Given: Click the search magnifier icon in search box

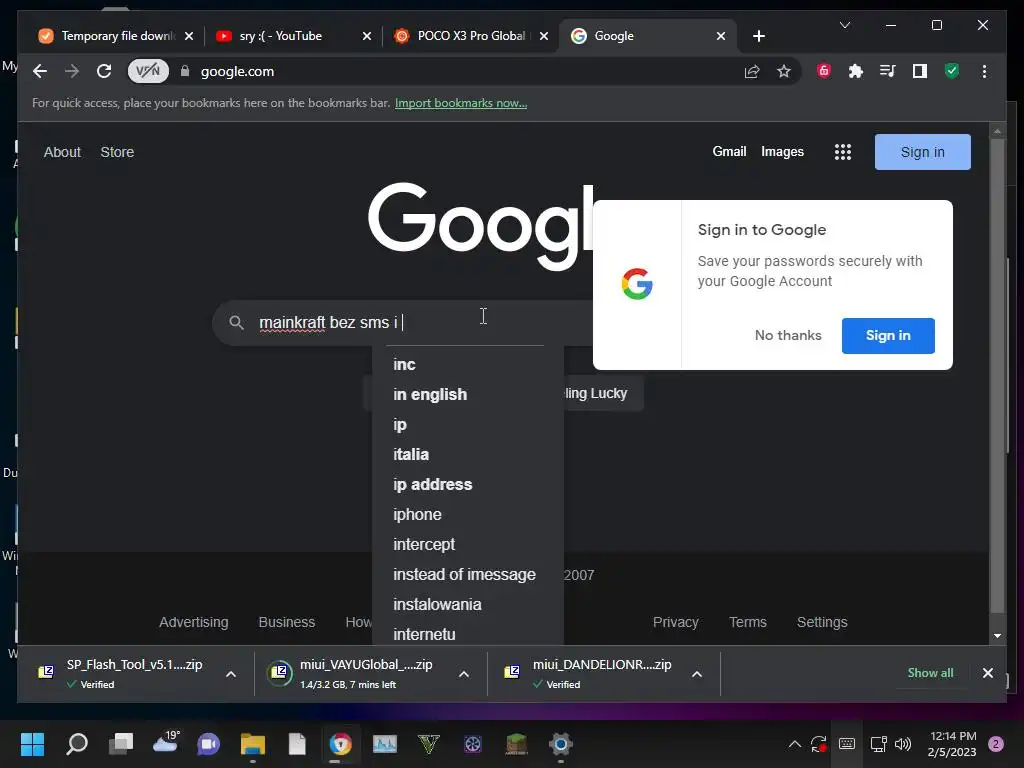Looking at the screenshot, I should [236, 323].
